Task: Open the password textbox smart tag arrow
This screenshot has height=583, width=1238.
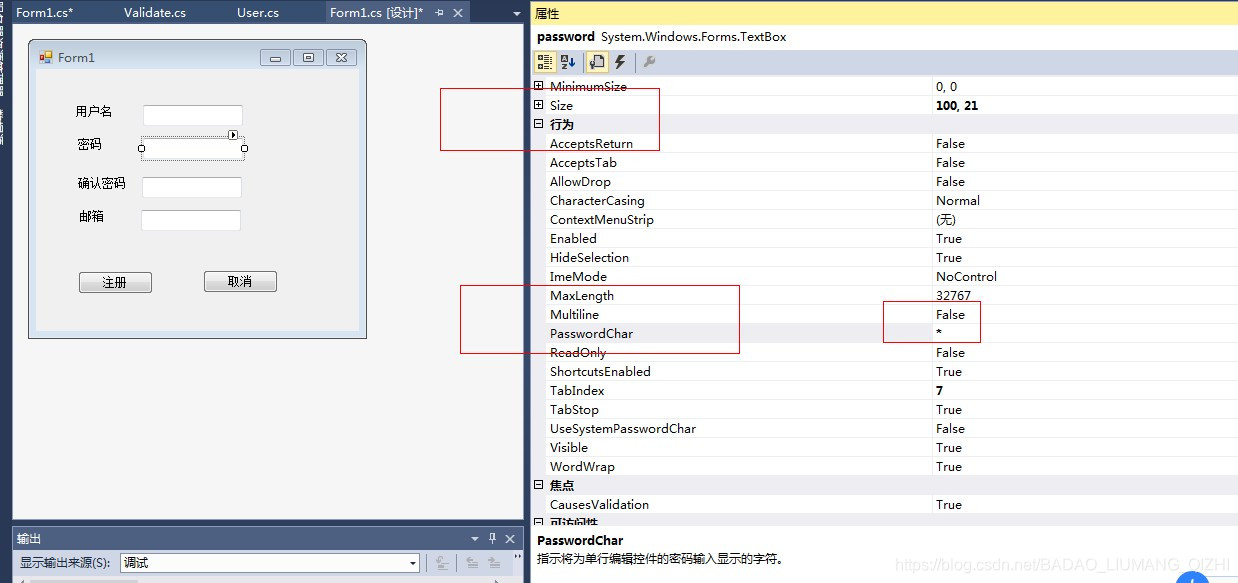Action: click(233, 135)
